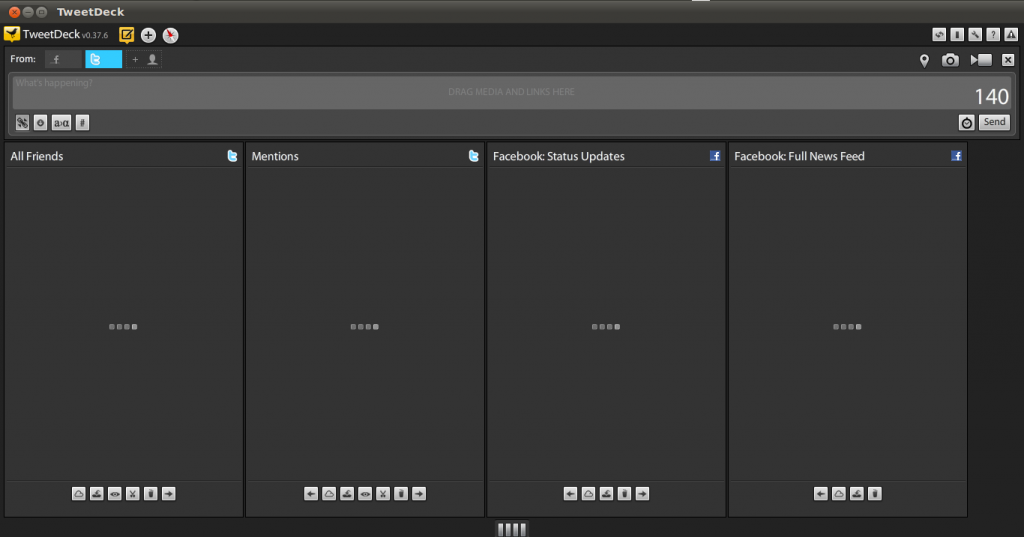Click the cloud icon under Full News Feed
1024x537 pixels.
click(839, 494)
